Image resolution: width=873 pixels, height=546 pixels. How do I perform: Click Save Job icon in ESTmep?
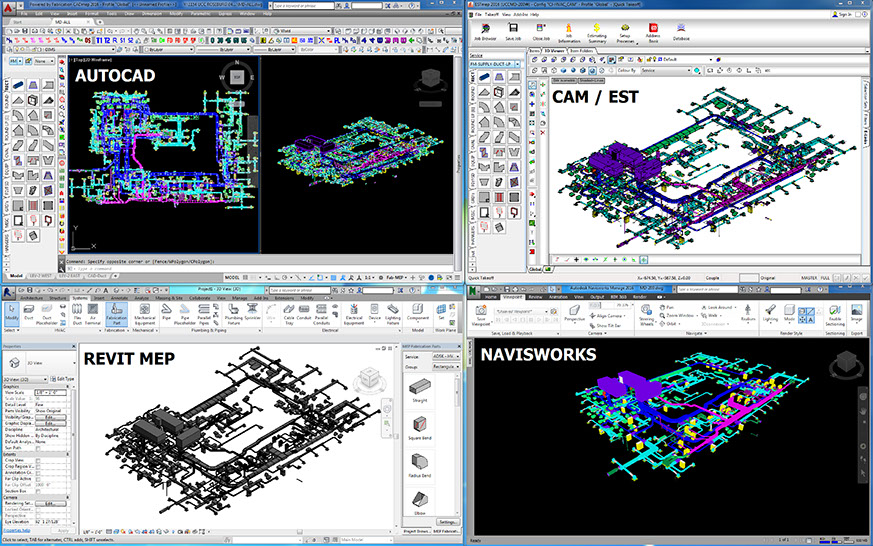point(513,32)
